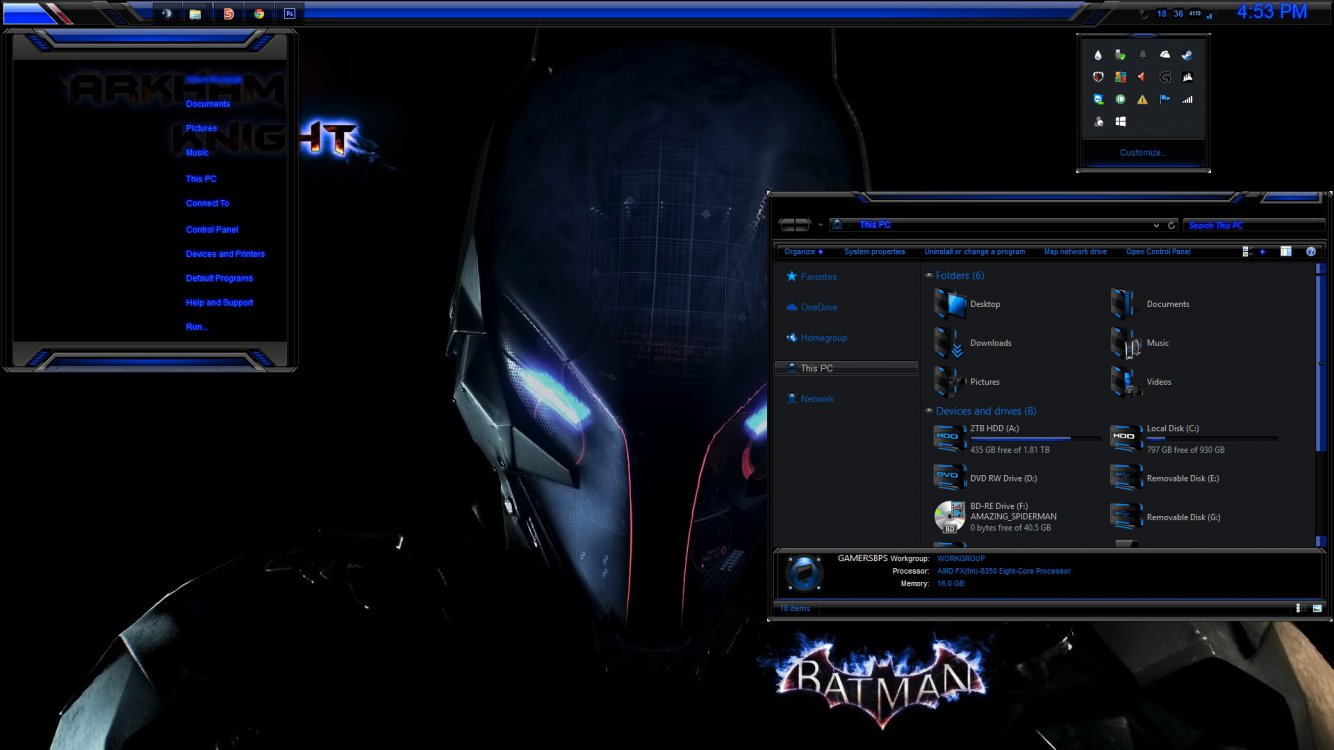Image resolution: width=1334 pixels, height=750 pixels.
Task: Open Default Programs from Start menu
Action: (x=219, y=279)
